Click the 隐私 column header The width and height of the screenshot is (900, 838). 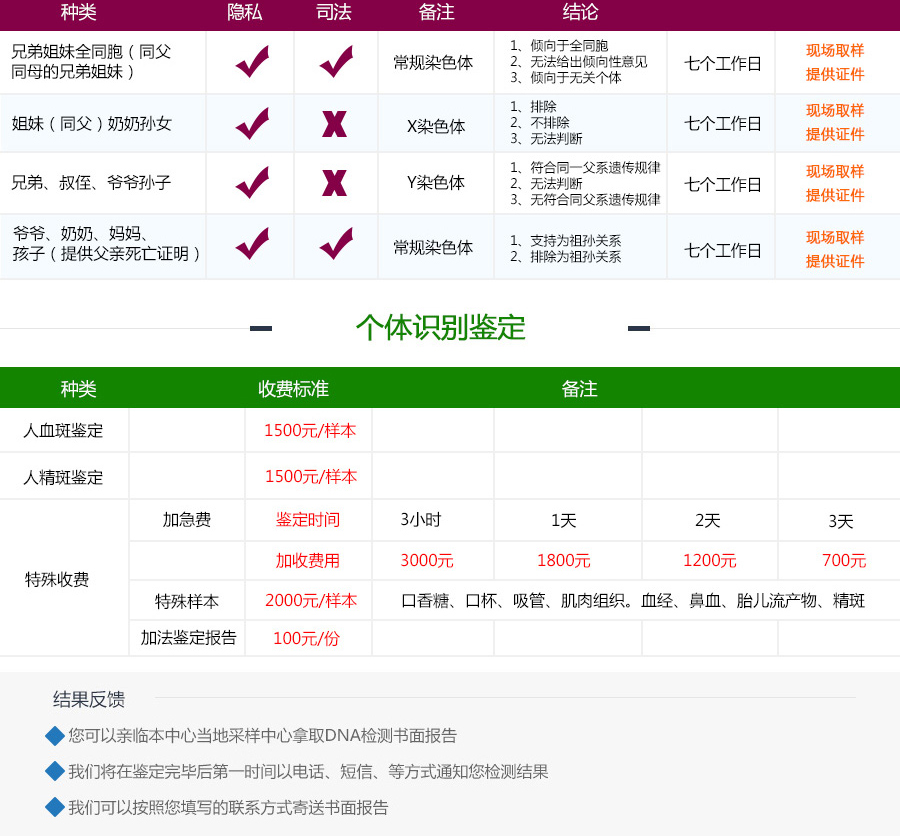point(245,12)
